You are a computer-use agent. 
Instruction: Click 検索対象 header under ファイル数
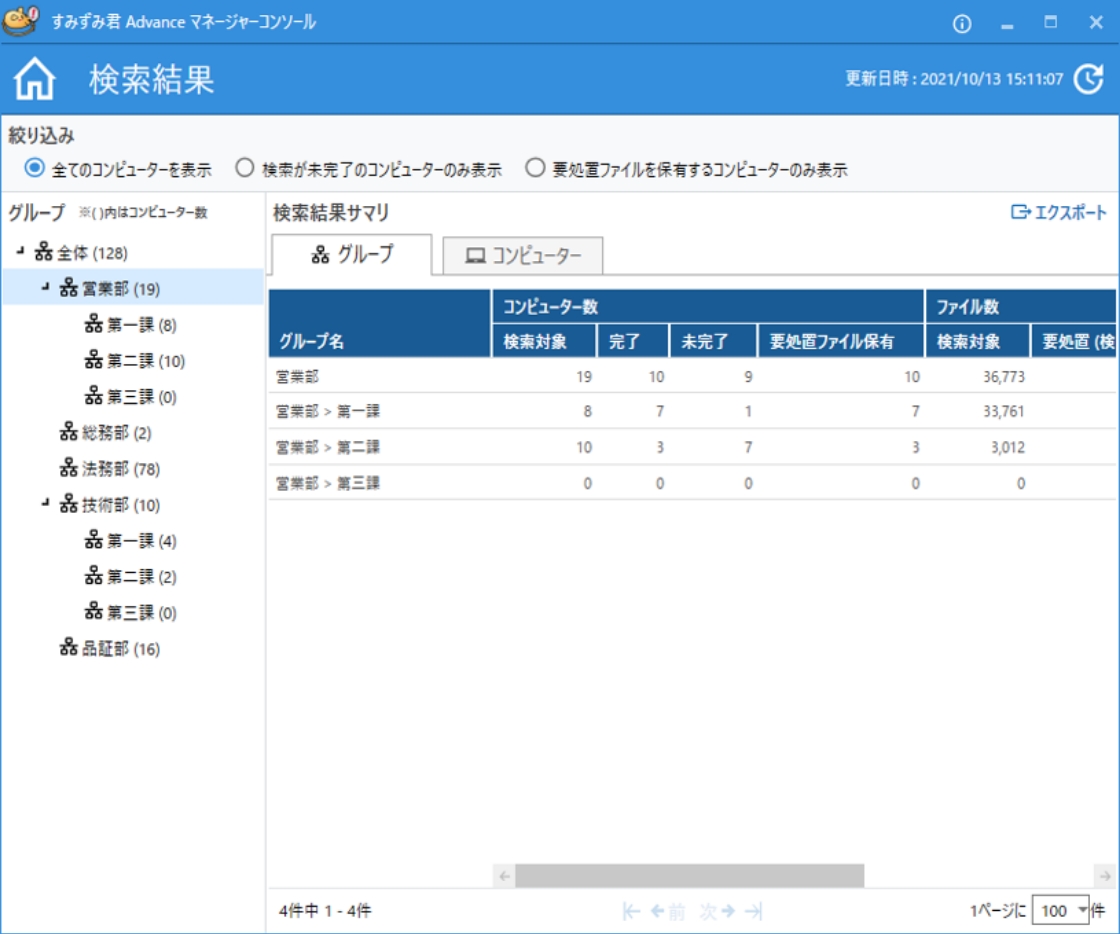tap(978, 341)
